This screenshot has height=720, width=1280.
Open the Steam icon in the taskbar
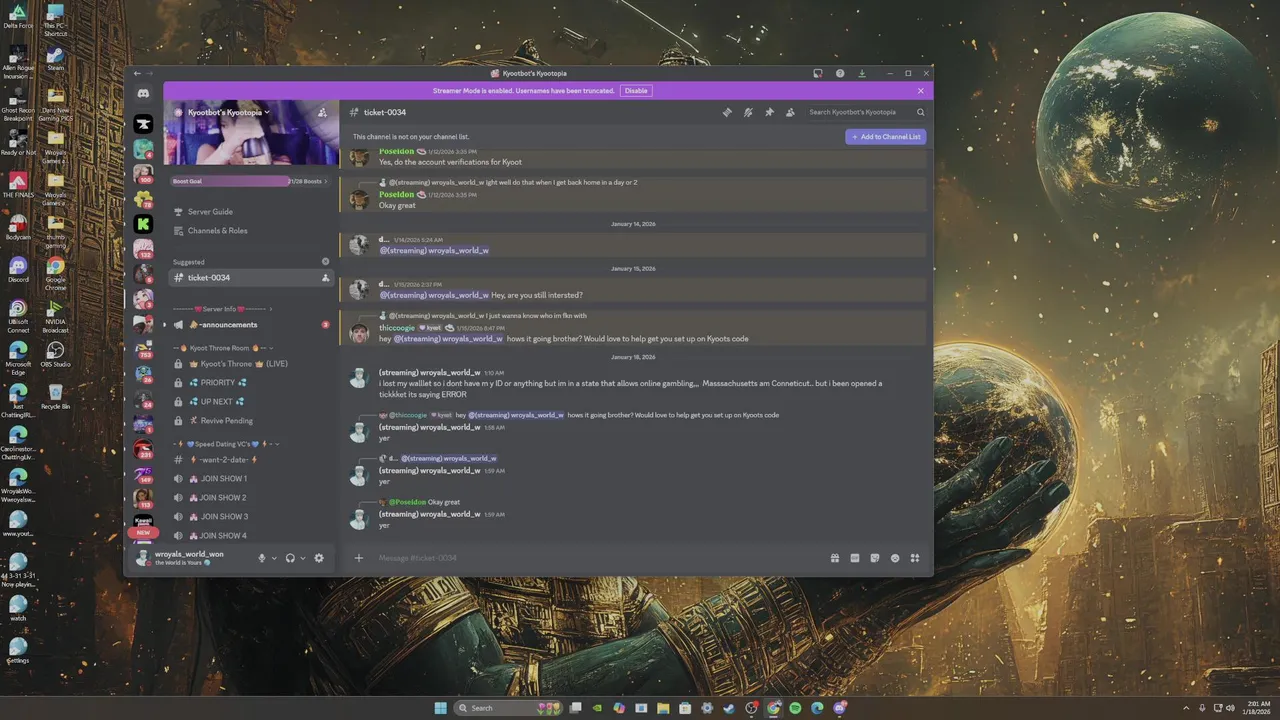pos(728,708)
